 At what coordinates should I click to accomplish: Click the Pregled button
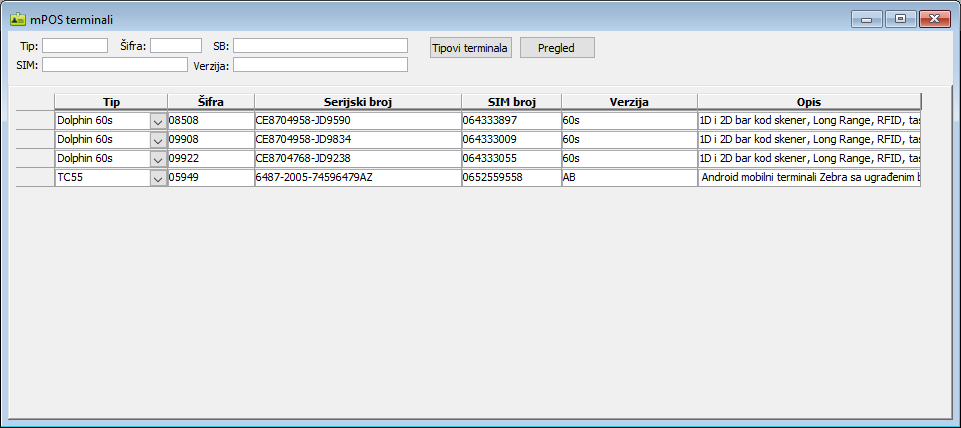pos(557,48)
